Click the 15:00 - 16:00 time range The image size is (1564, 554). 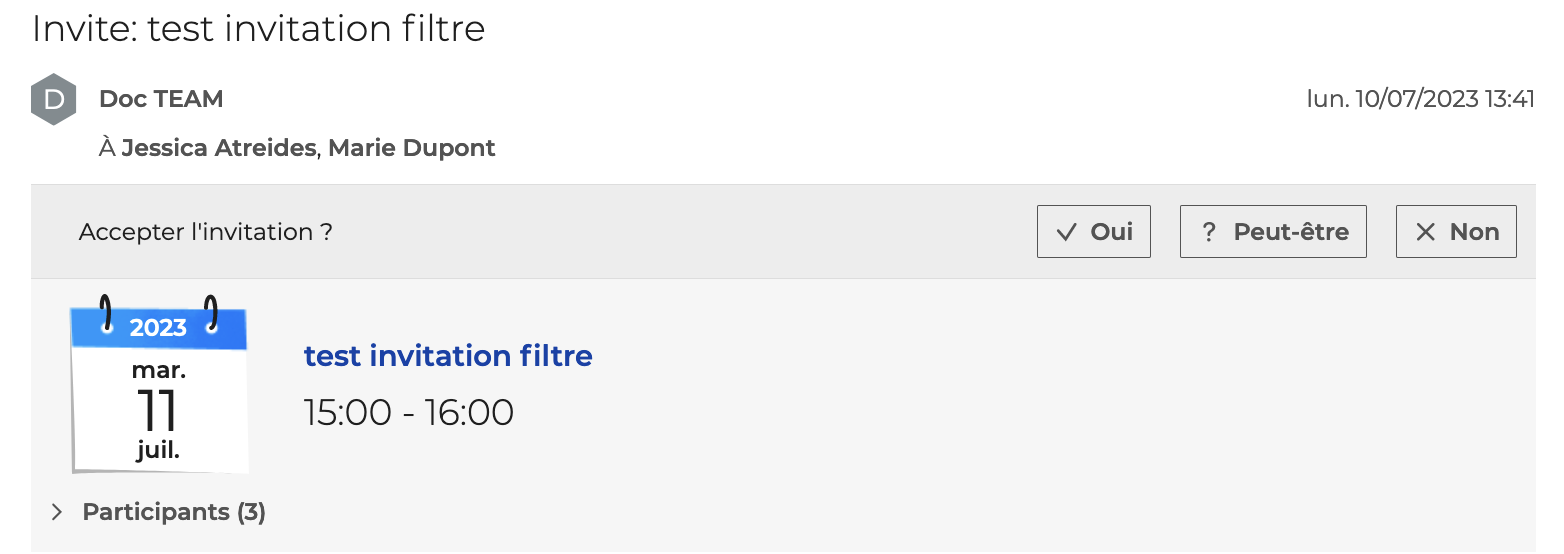click(409, 412)
